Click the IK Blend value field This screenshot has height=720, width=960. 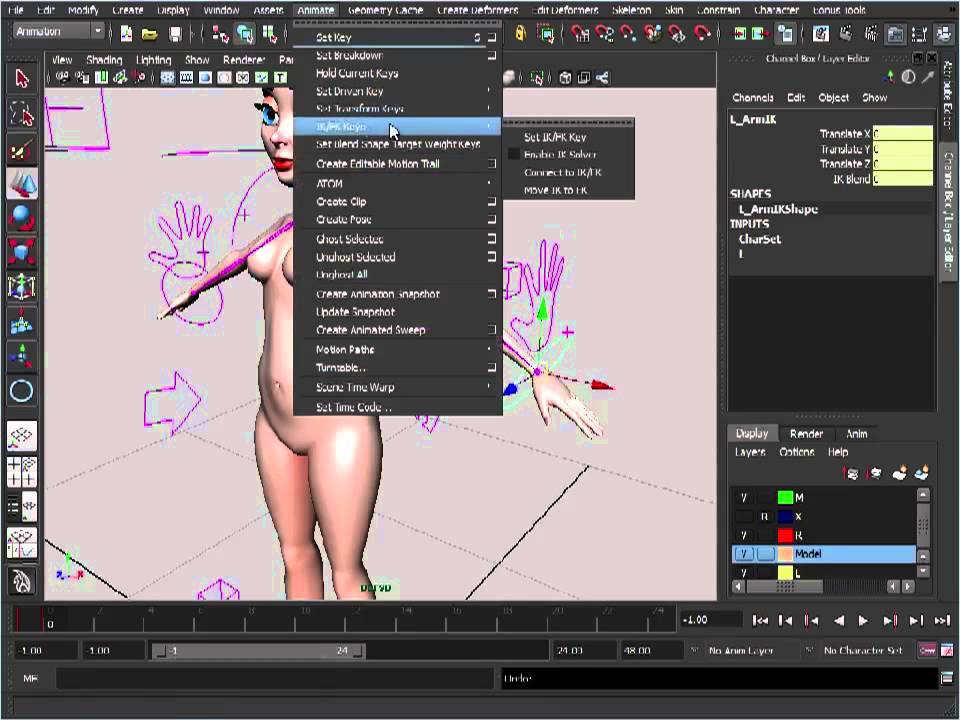click(x=902, y=179)
